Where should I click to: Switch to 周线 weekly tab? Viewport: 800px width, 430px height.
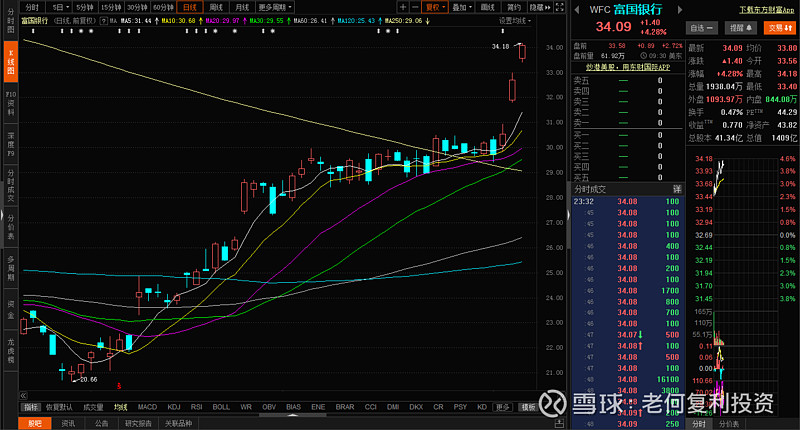(216, 7)
